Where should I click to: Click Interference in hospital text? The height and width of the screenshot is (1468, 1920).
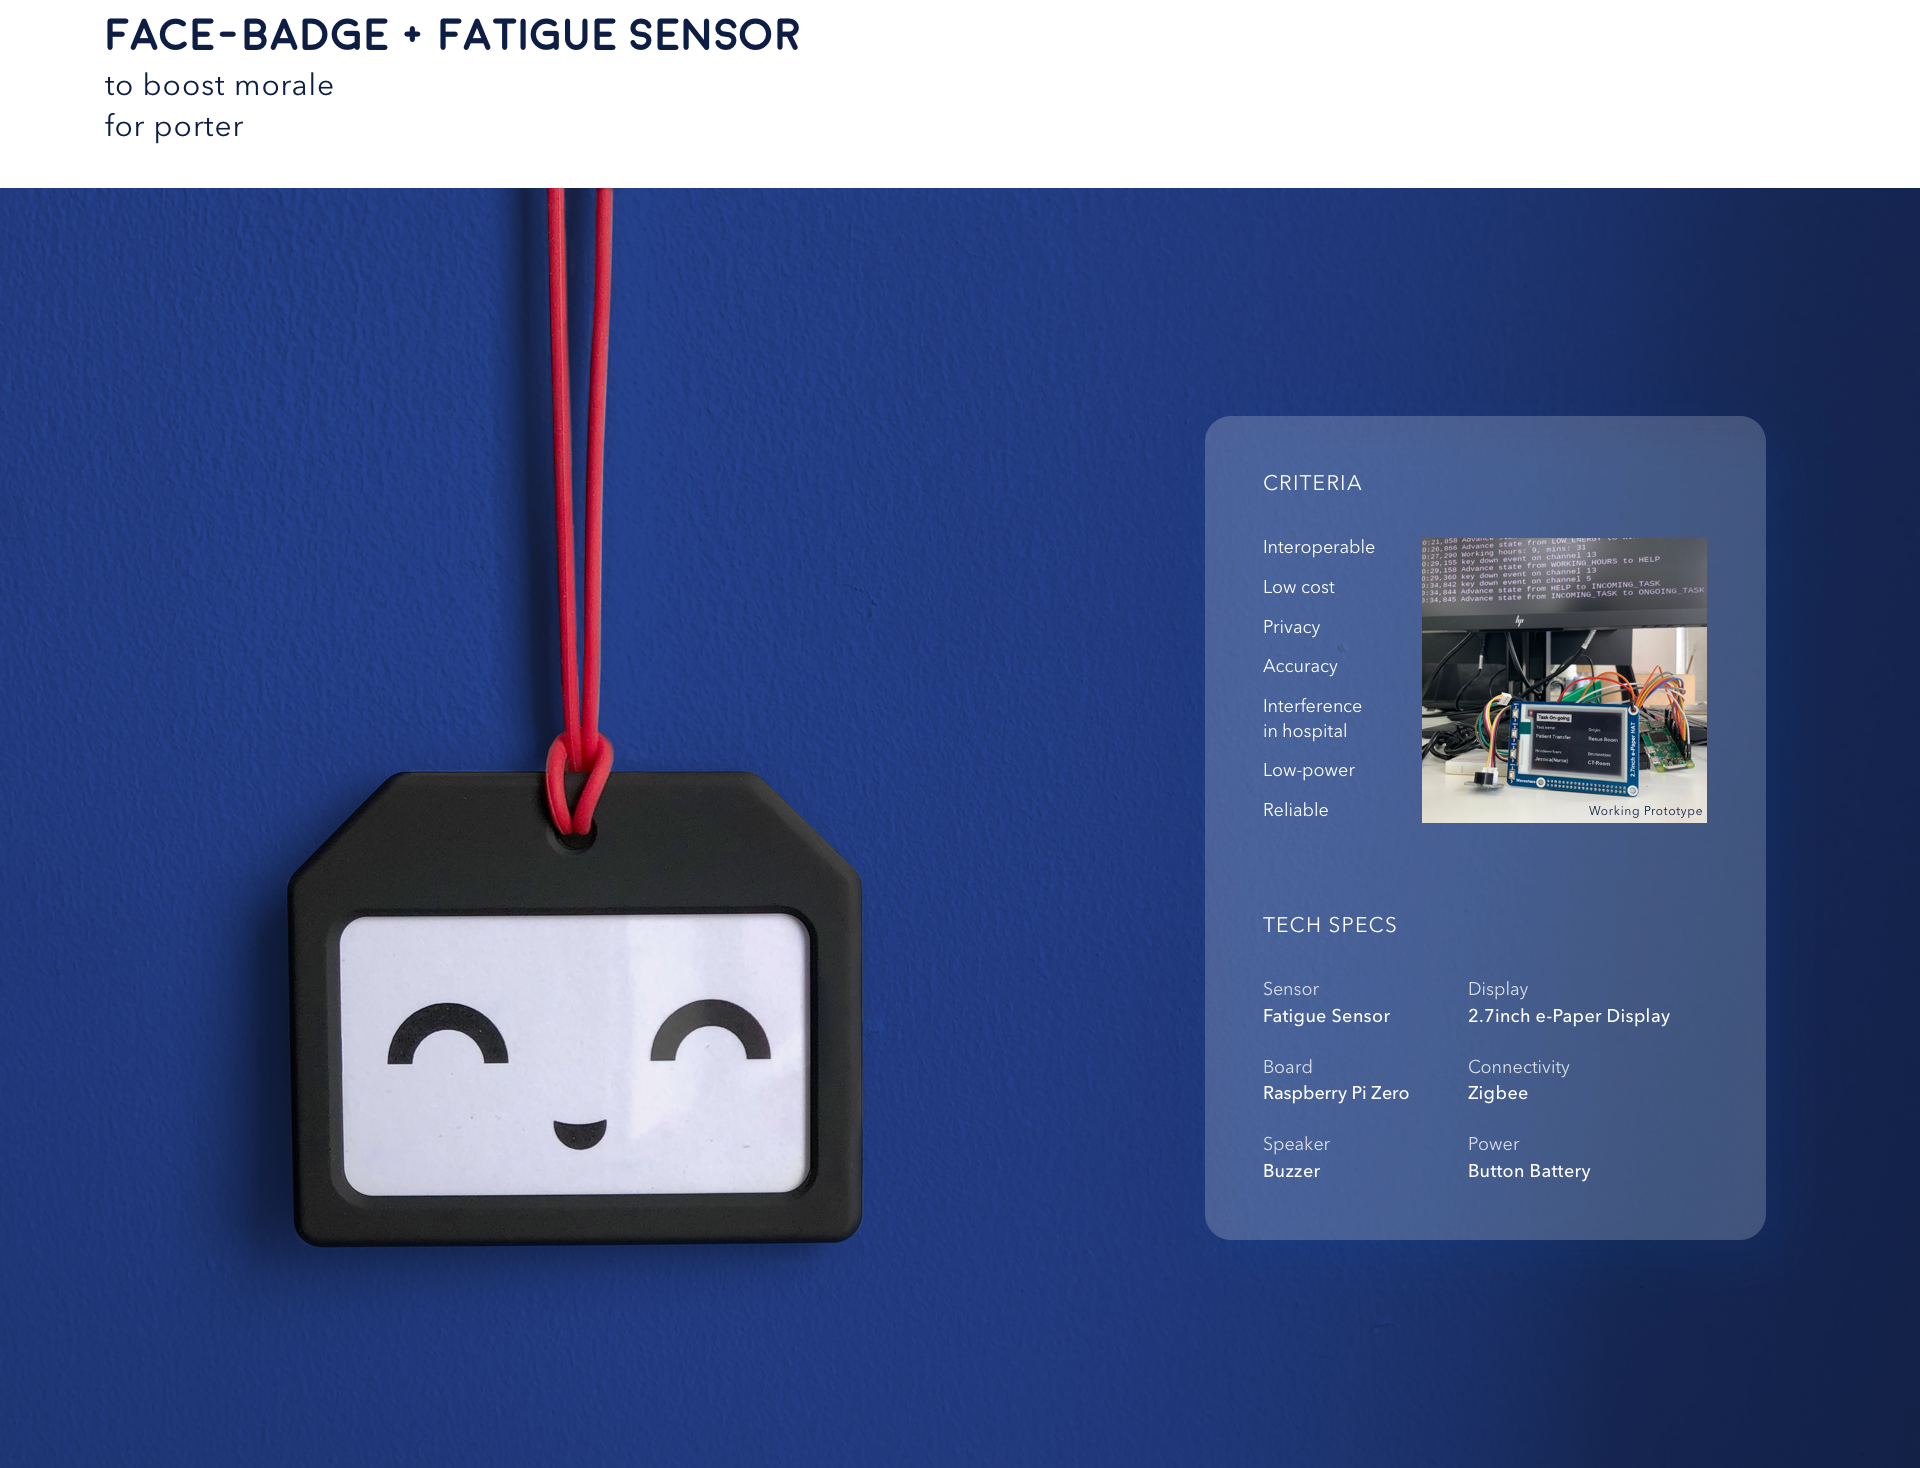point(1311,718)
